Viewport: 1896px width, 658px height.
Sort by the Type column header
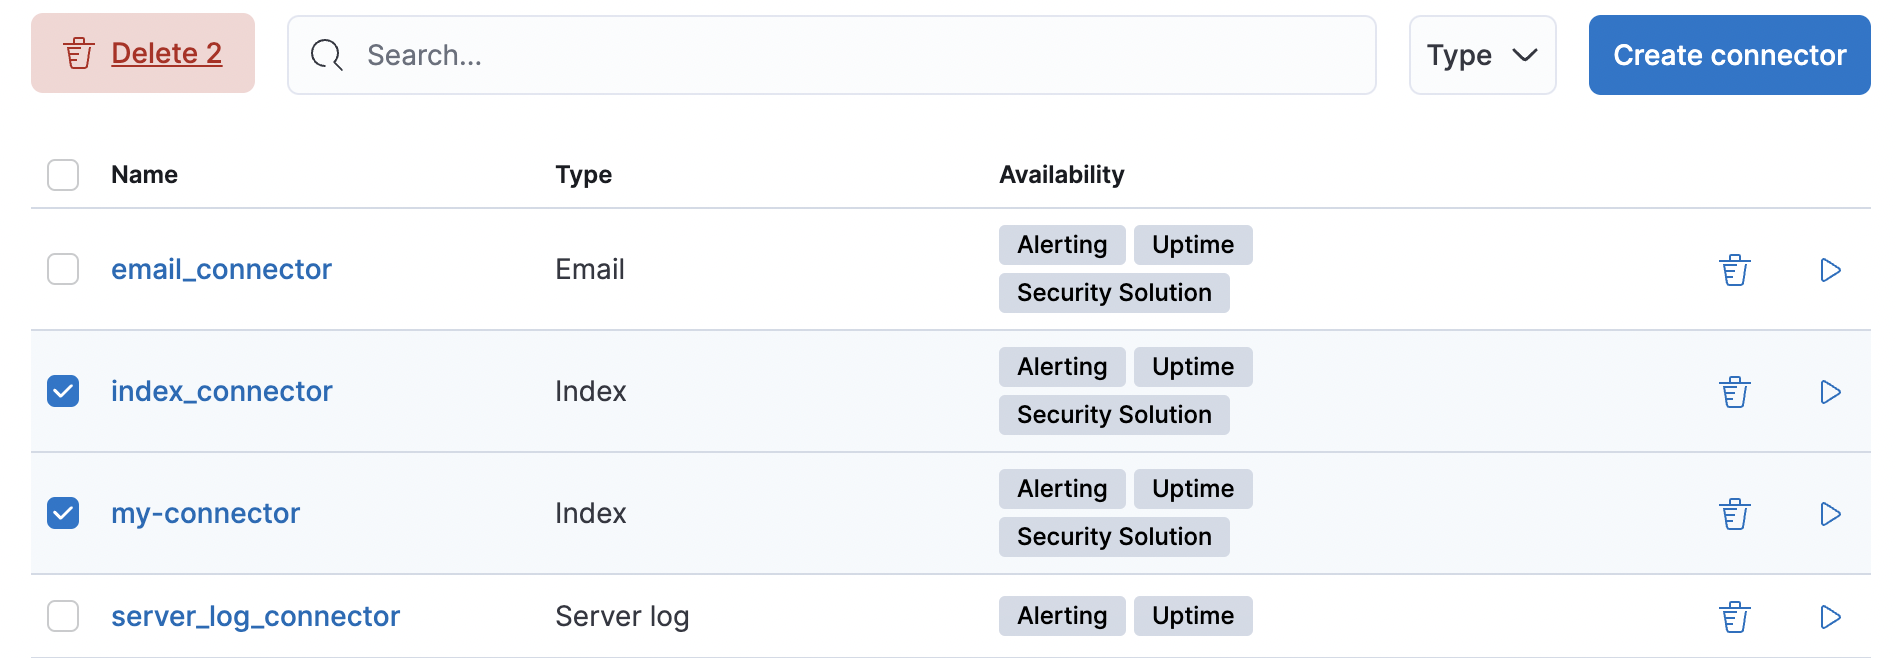(583, 175)
